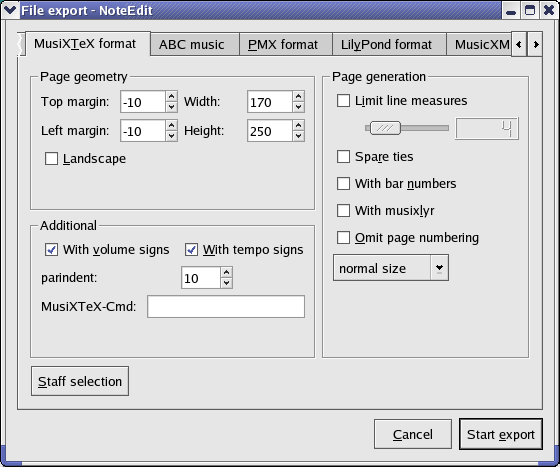Image resolution: width=560 pixels, height=467 pixels.
Task: Increase Left margin with up arrow
Action: [x=171, y=125]
